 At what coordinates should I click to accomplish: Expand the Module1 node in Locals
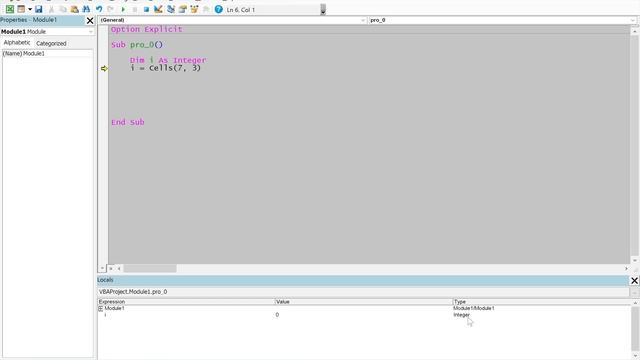[100, 309]
